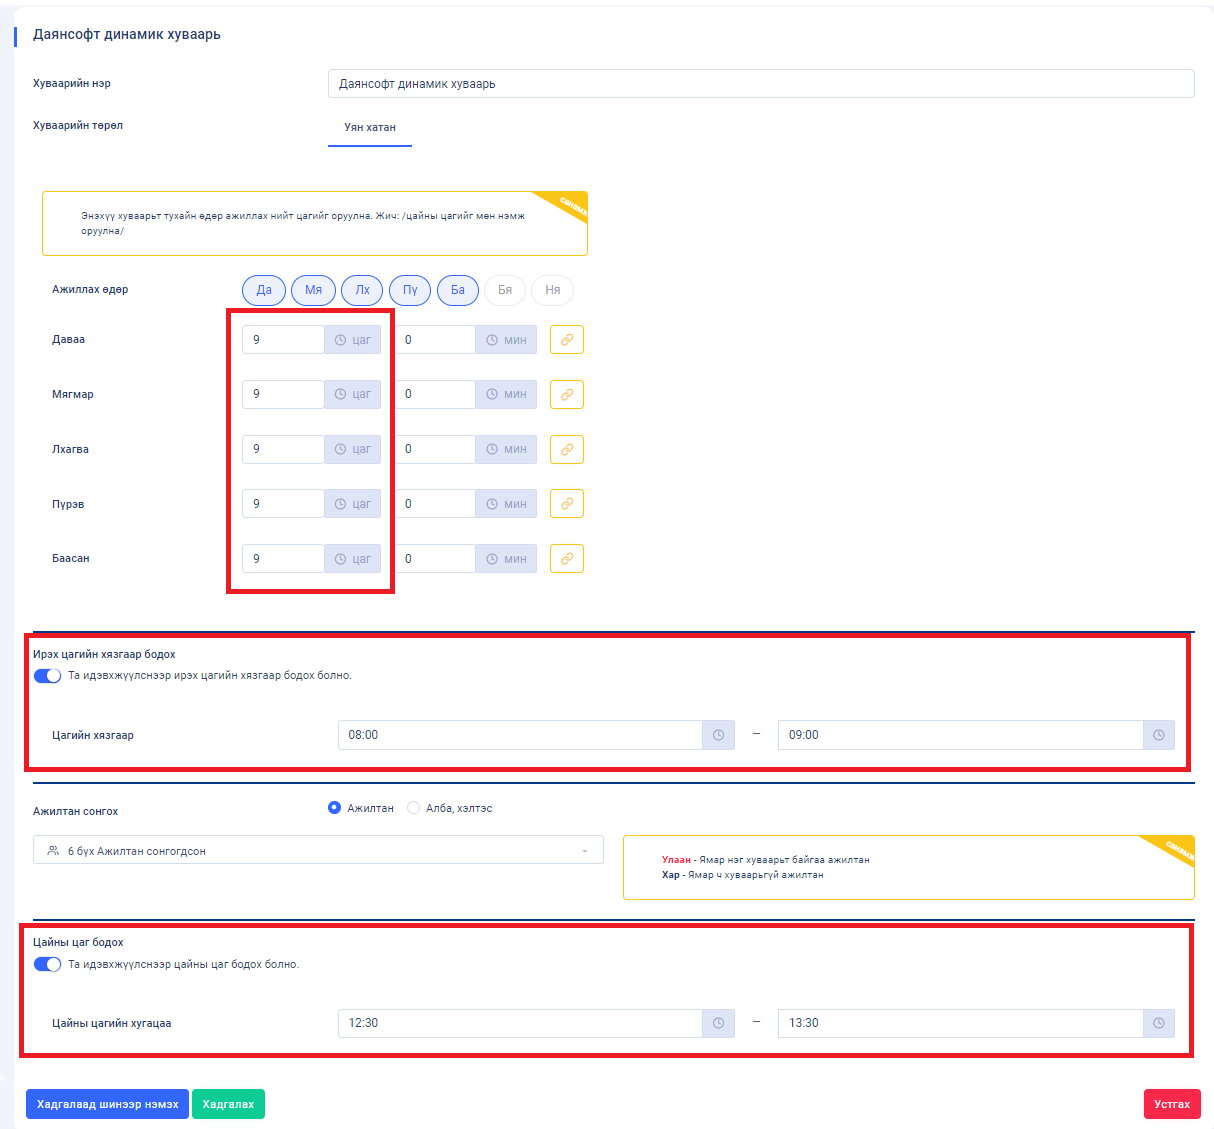Viewport: 1214px width, 1129px height.
Task: Enable Бя working day
Action: 505,290
